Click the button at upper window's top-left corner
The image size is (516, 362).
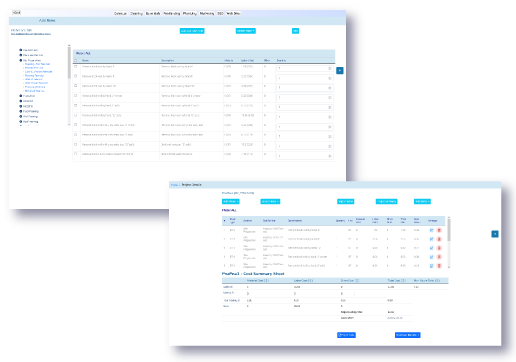pyautogui.click(x=17, y=13)
